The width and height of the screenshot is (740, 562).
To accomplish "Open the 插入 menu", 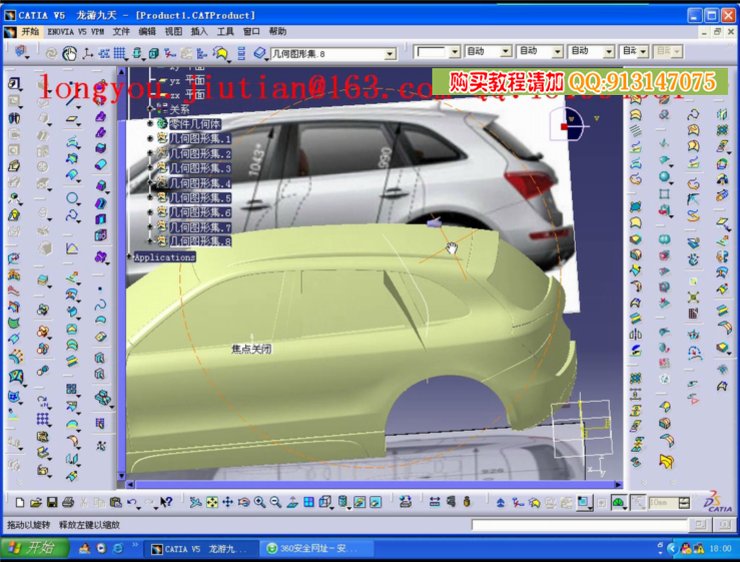I will [199, 31].
